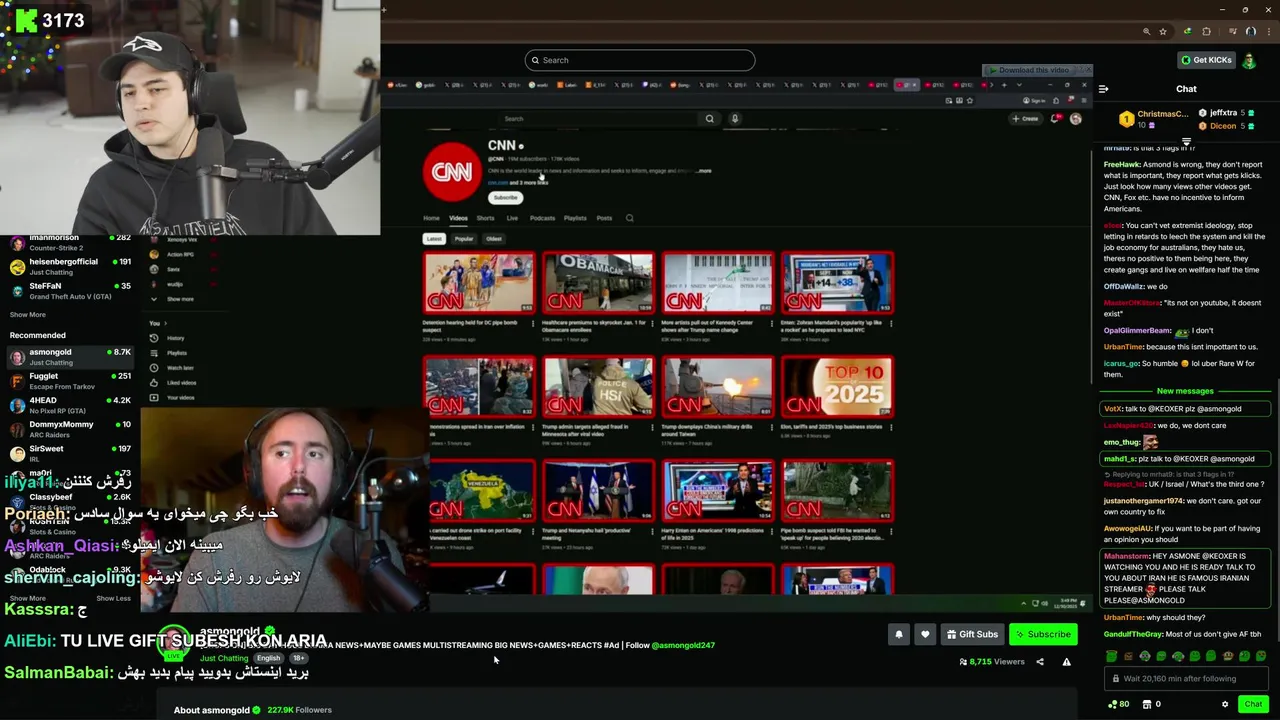This screenshot has height=720, width=1280.
Task: Click the 8,715 Viewers count
Action: [992, 661]
